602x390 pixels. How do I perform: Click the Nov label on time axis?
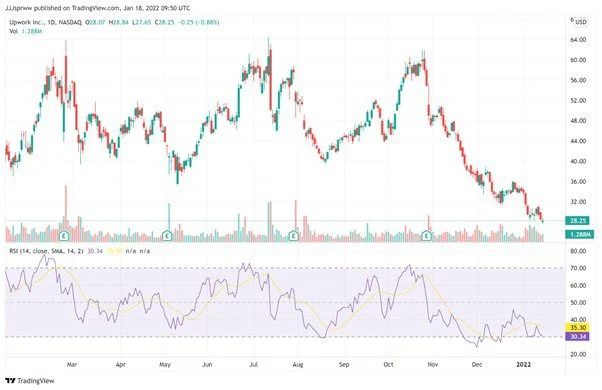click(433, 364)
